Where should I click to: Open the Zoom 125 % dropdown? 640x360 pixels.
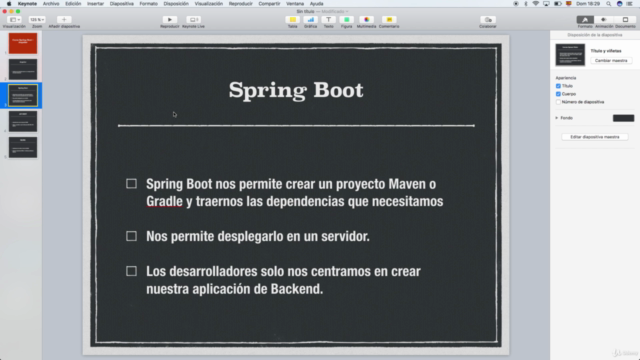[37, 20]
